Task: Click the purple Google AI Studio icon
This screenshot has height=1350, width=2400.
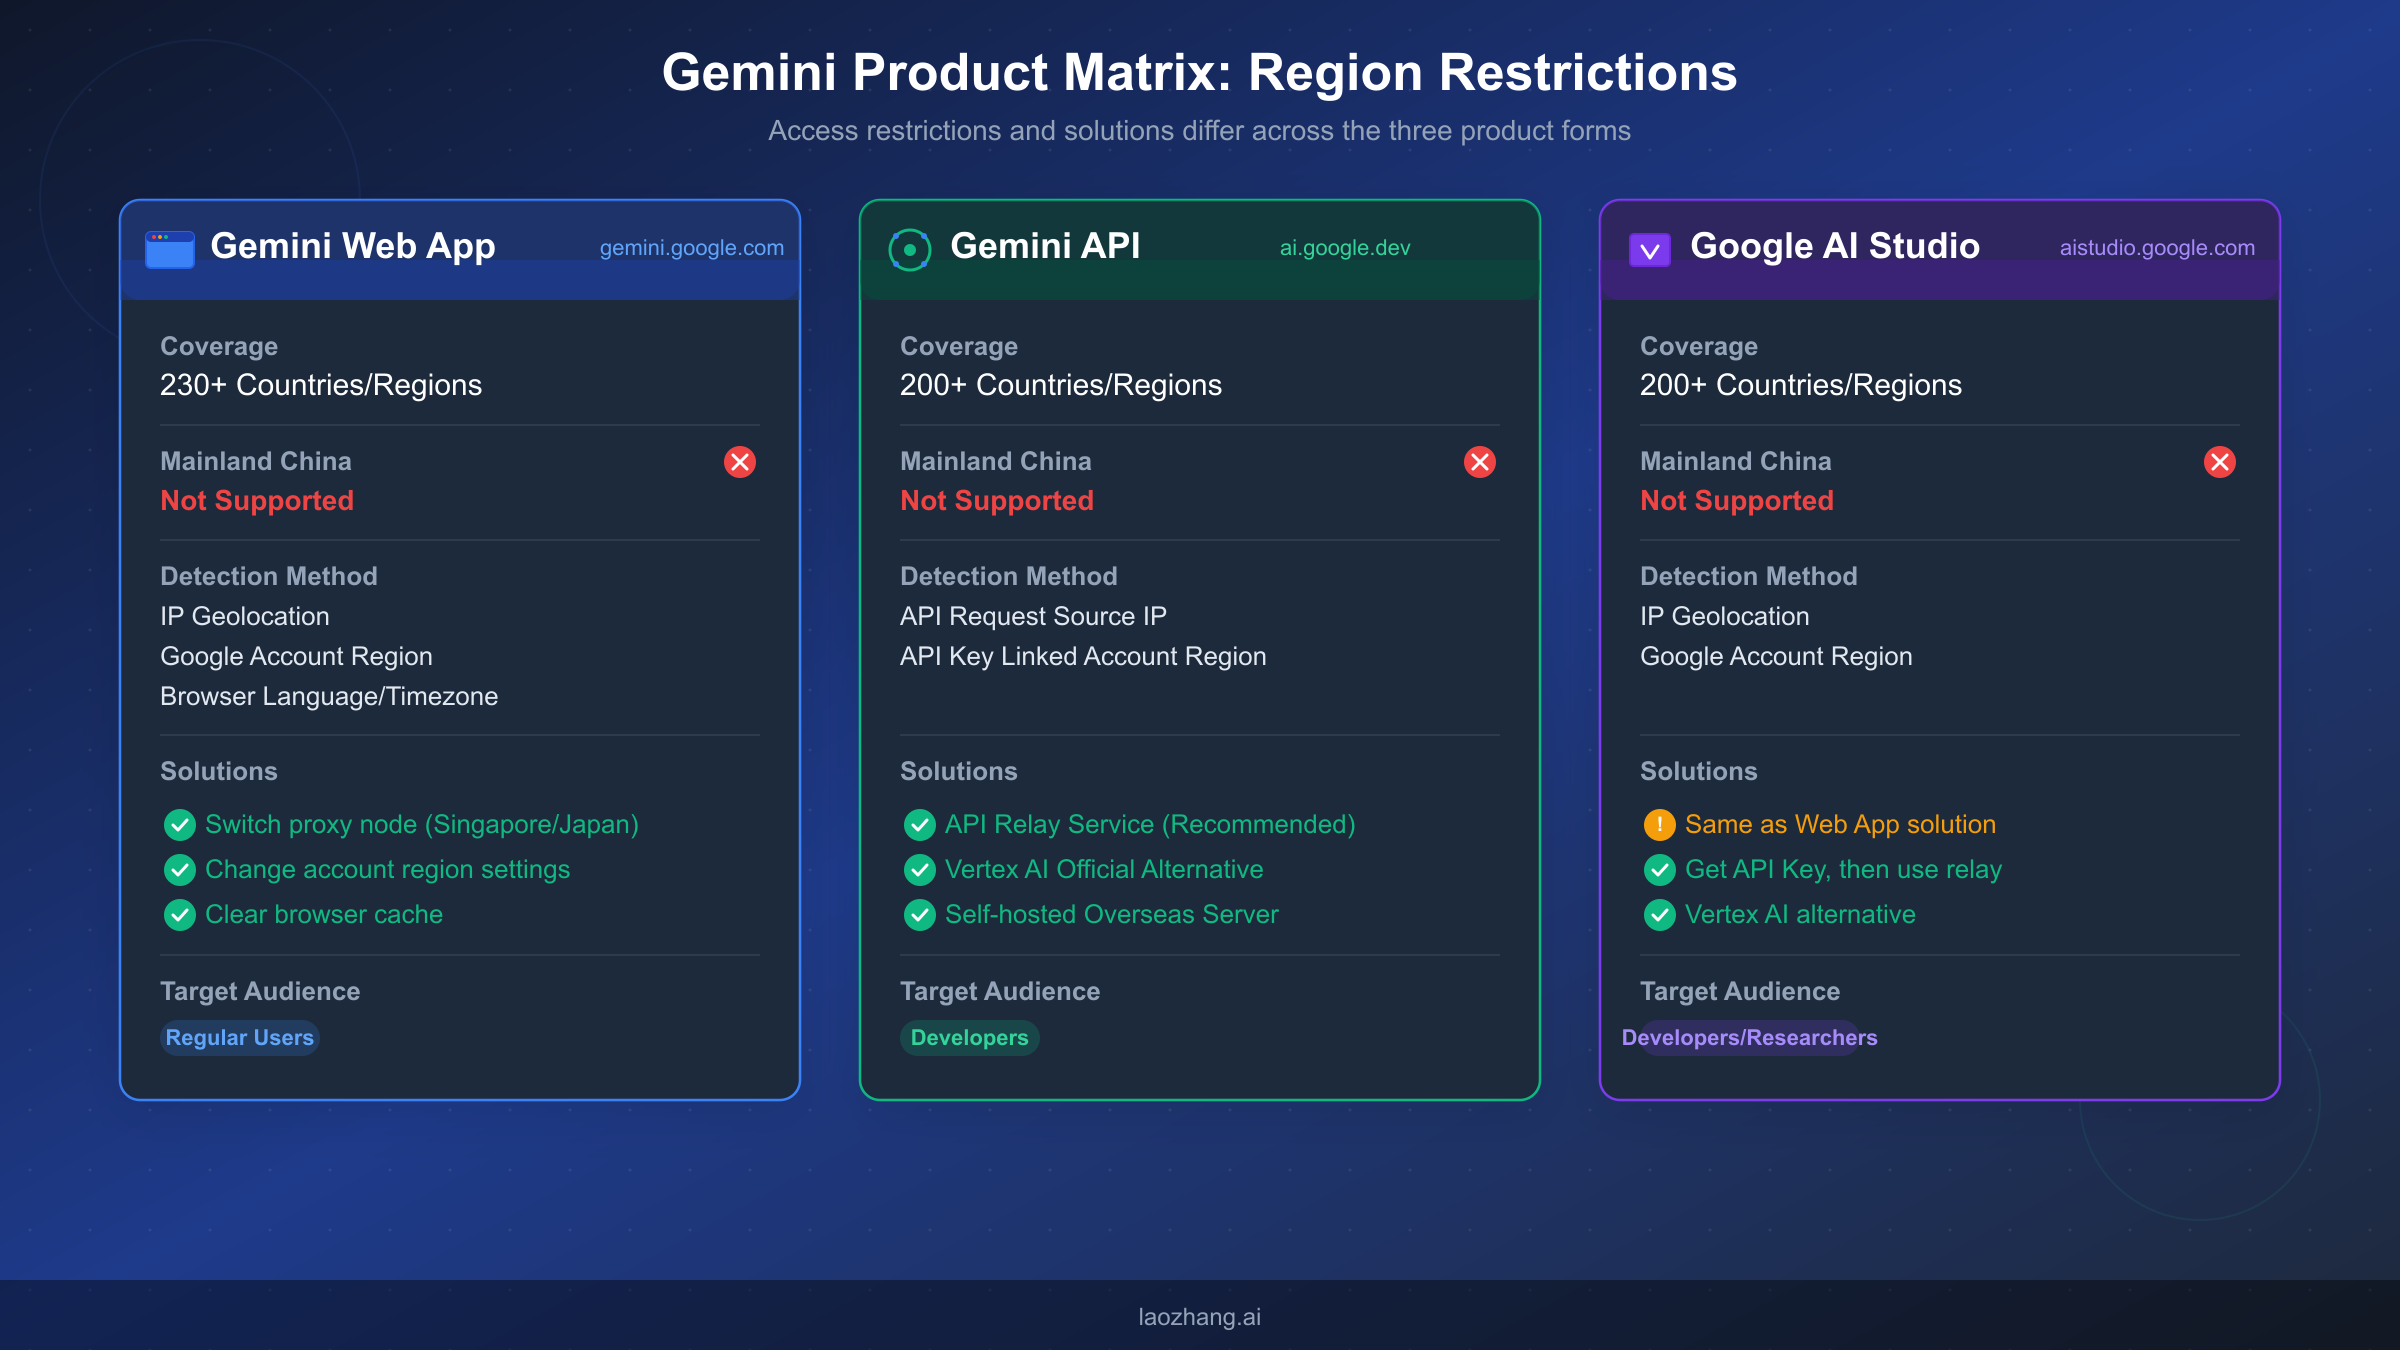Action: coord(1650,246)
